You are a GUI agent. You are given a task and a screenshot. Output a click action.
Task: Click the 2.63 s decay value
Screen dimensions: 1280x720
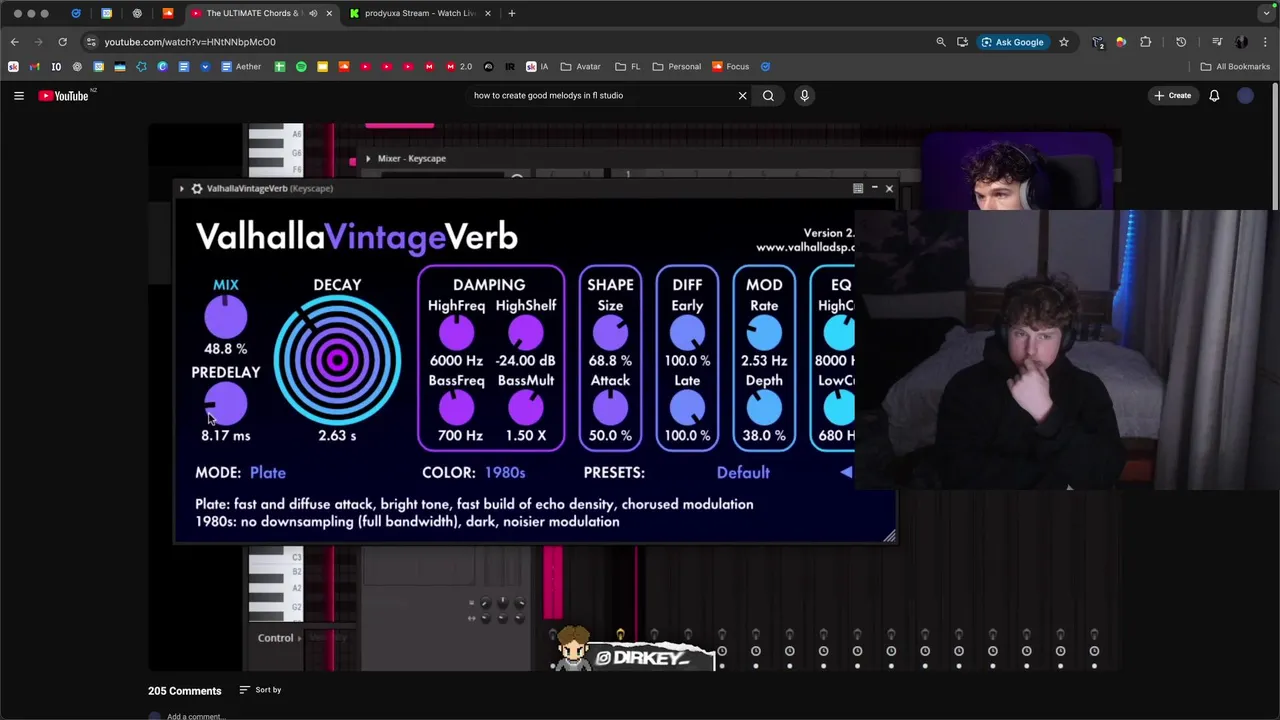pyautogui.click(x=337, y=436)
